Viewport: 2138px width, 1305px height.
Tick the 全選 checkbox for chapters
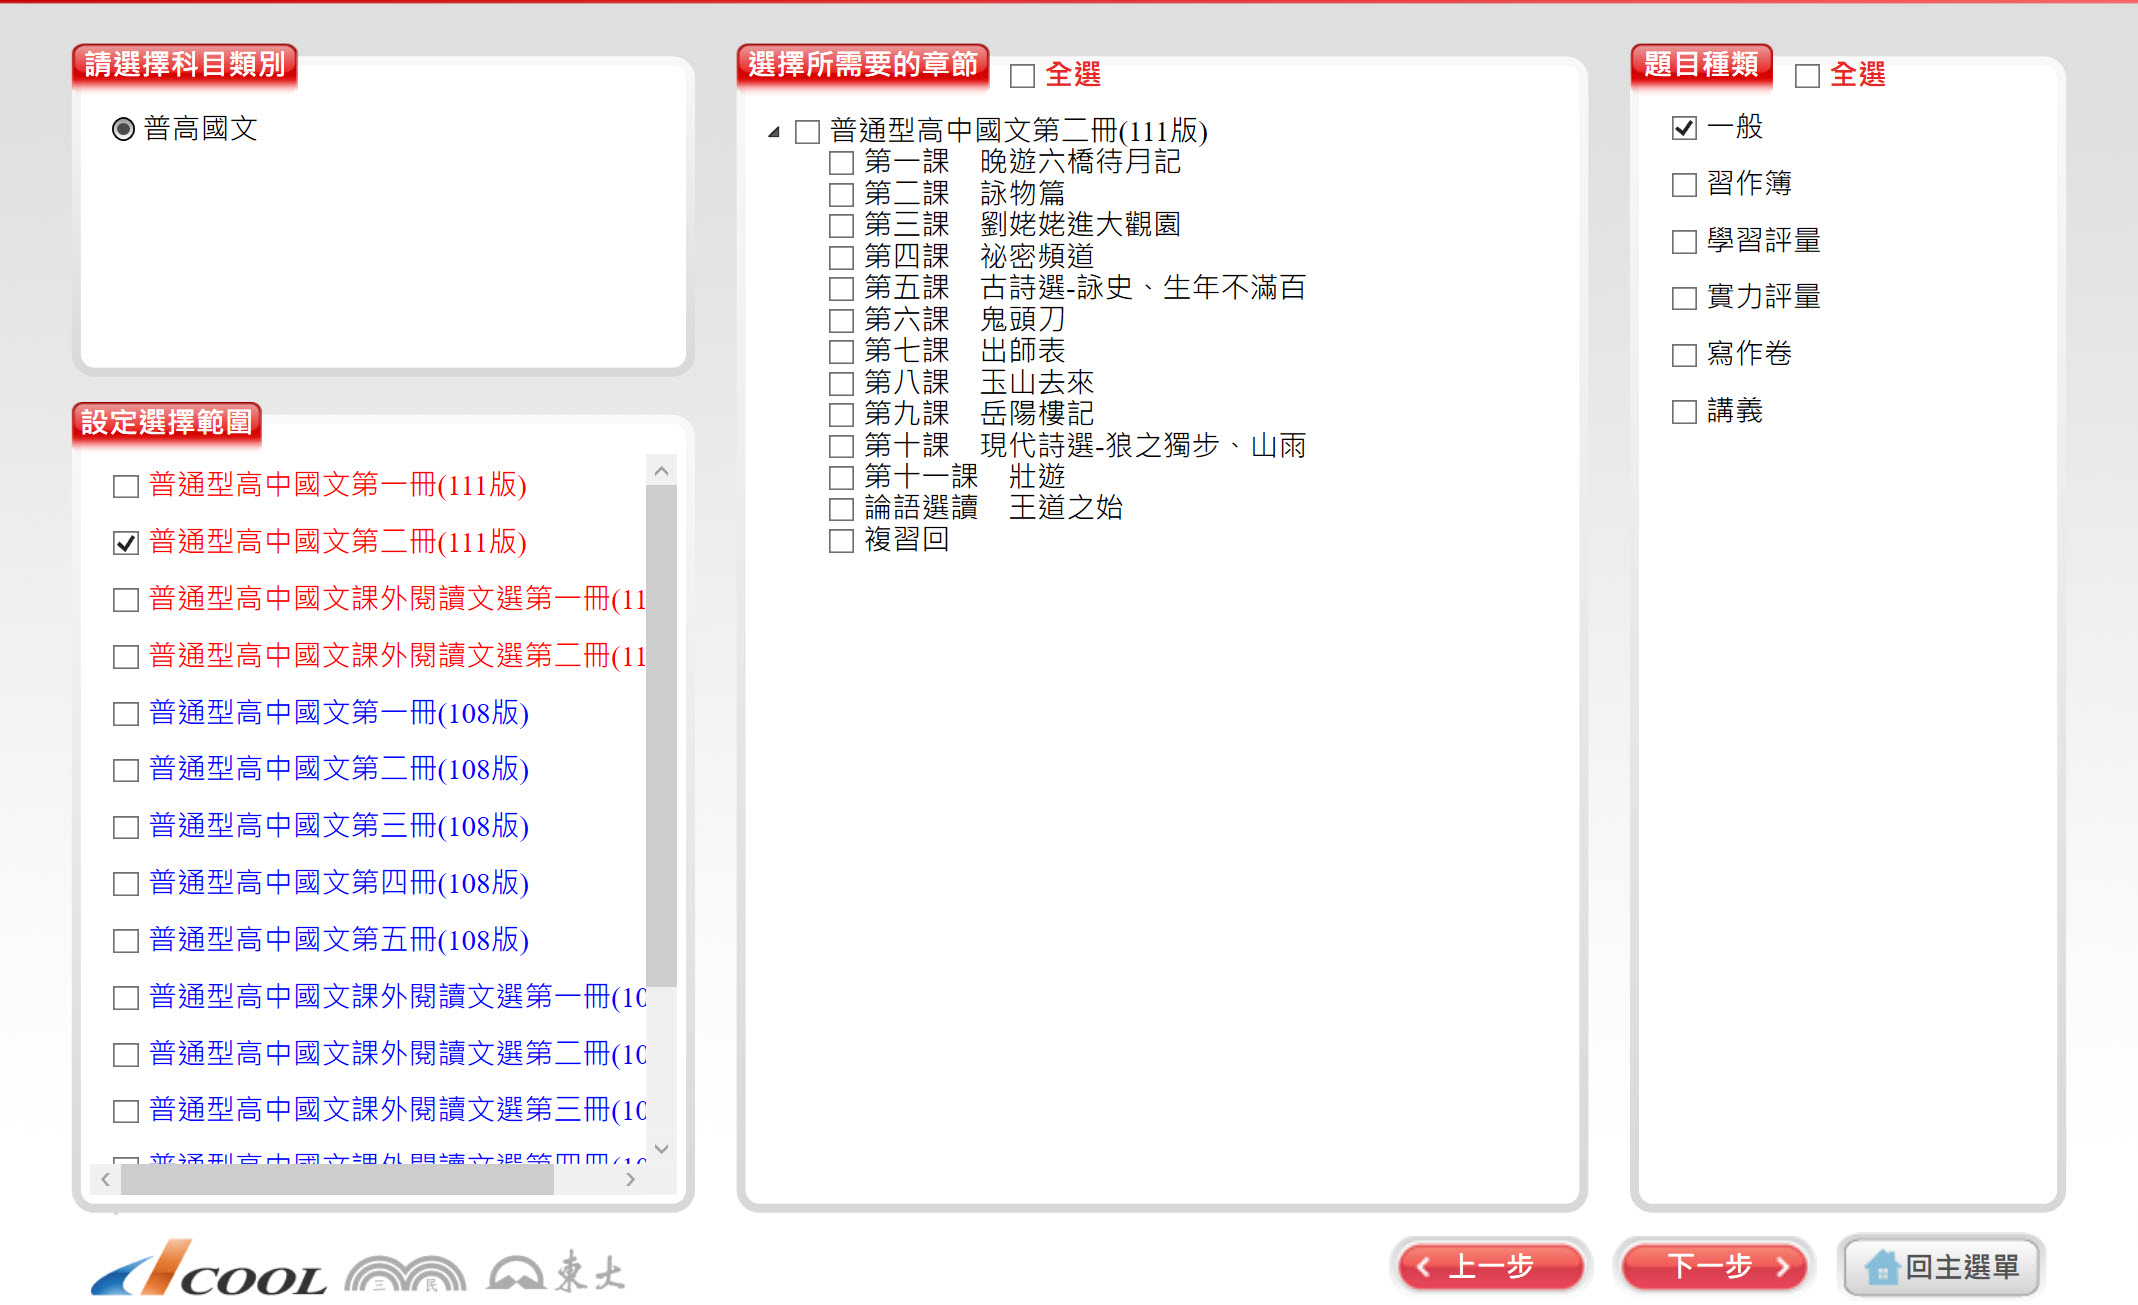(x=1022, y=76)
